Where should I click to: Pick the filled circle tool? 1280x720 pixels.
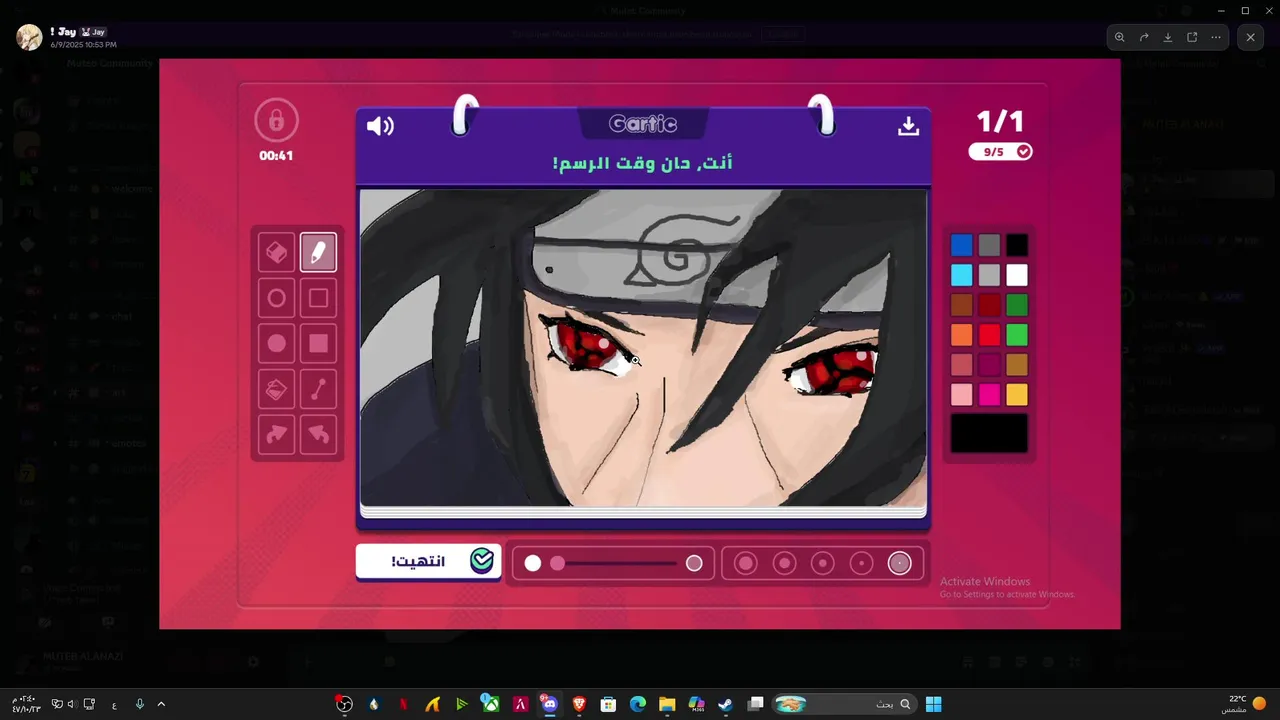[276, 344]
